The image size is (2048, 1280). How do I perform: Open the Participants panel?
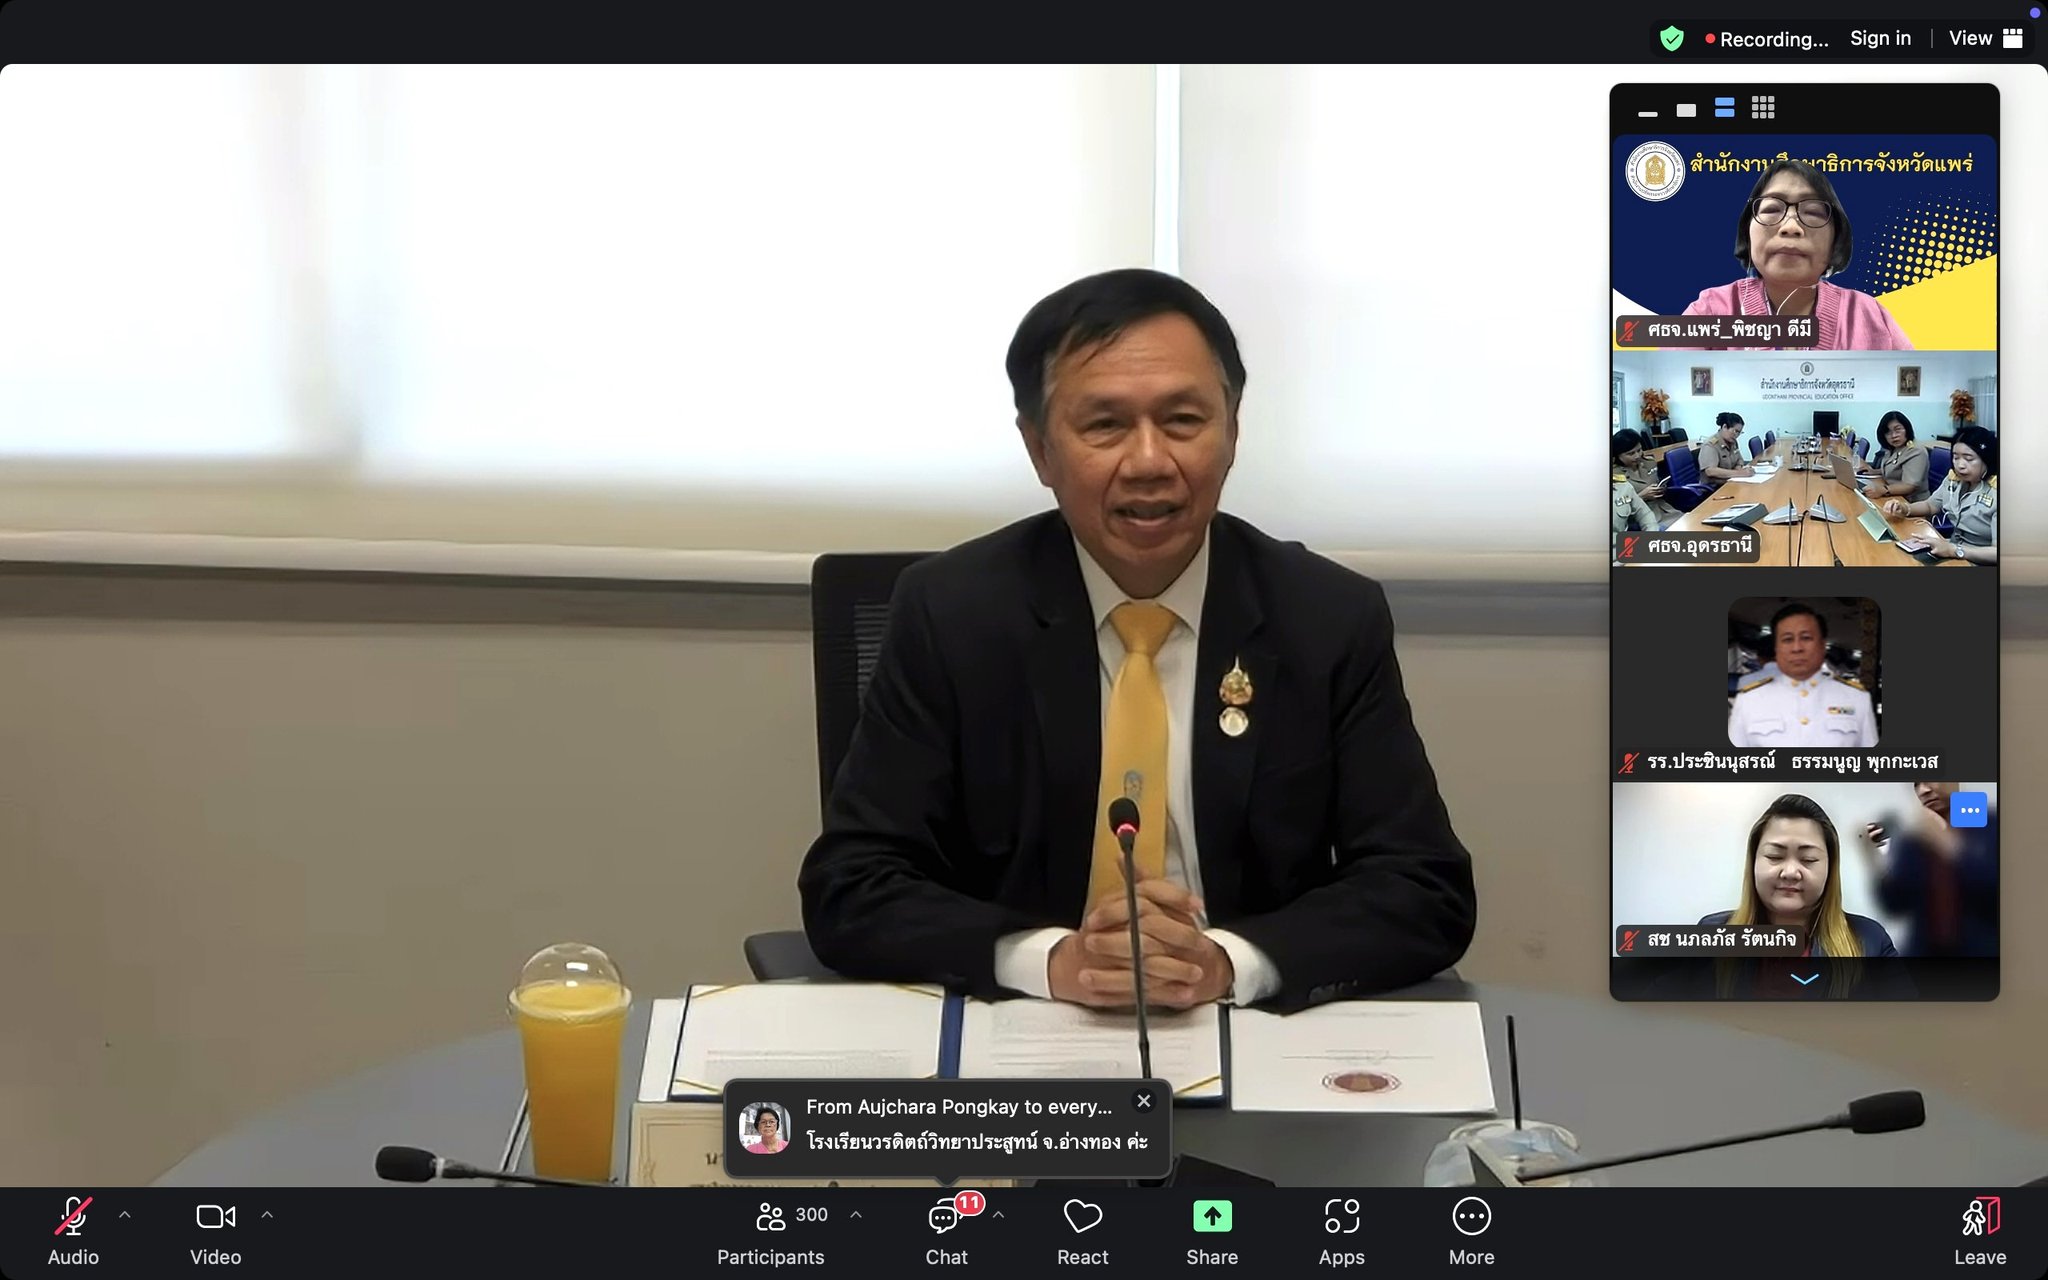pos(771,1217)
